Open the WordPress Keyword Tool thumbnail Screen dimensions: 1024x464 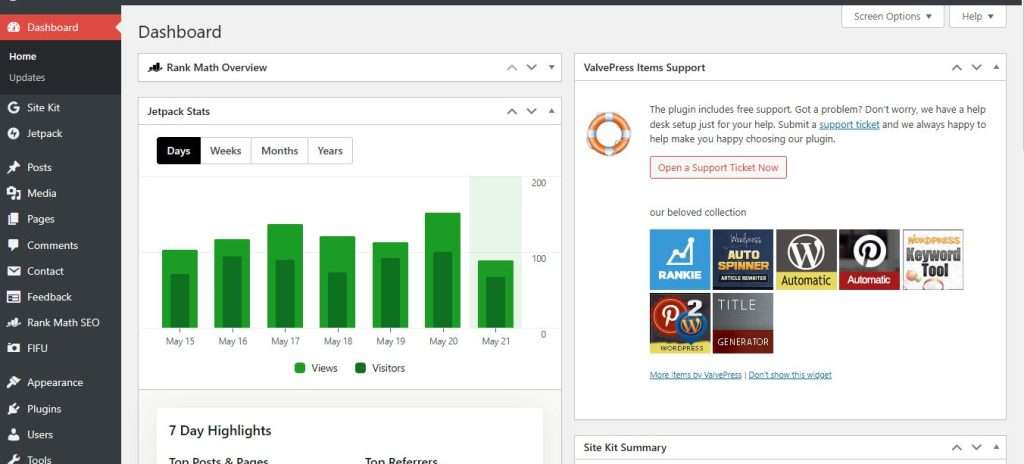coord(933,259)
